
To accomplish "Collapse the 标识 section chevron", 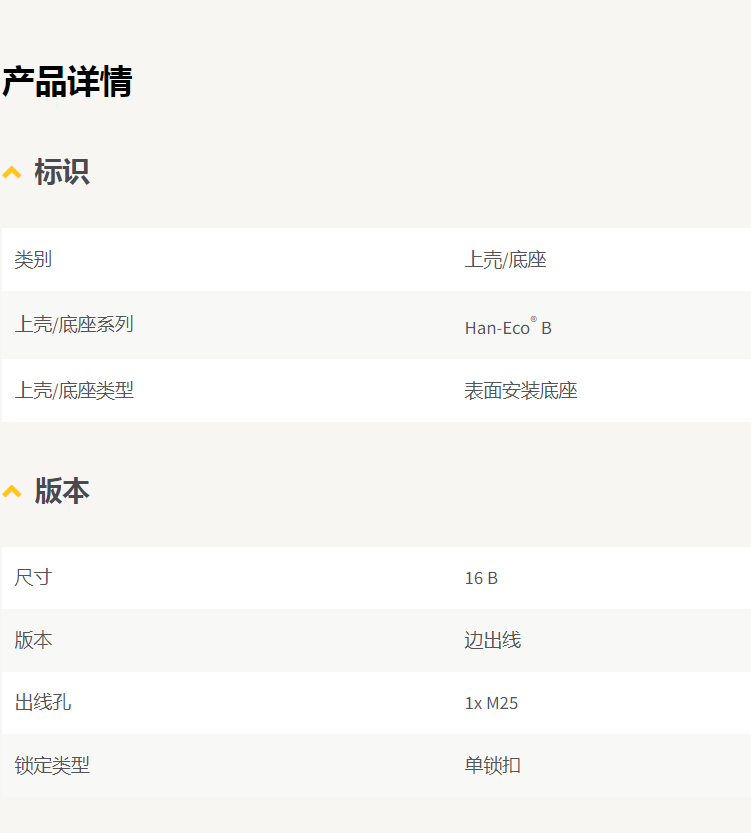I will pos(12,172).
